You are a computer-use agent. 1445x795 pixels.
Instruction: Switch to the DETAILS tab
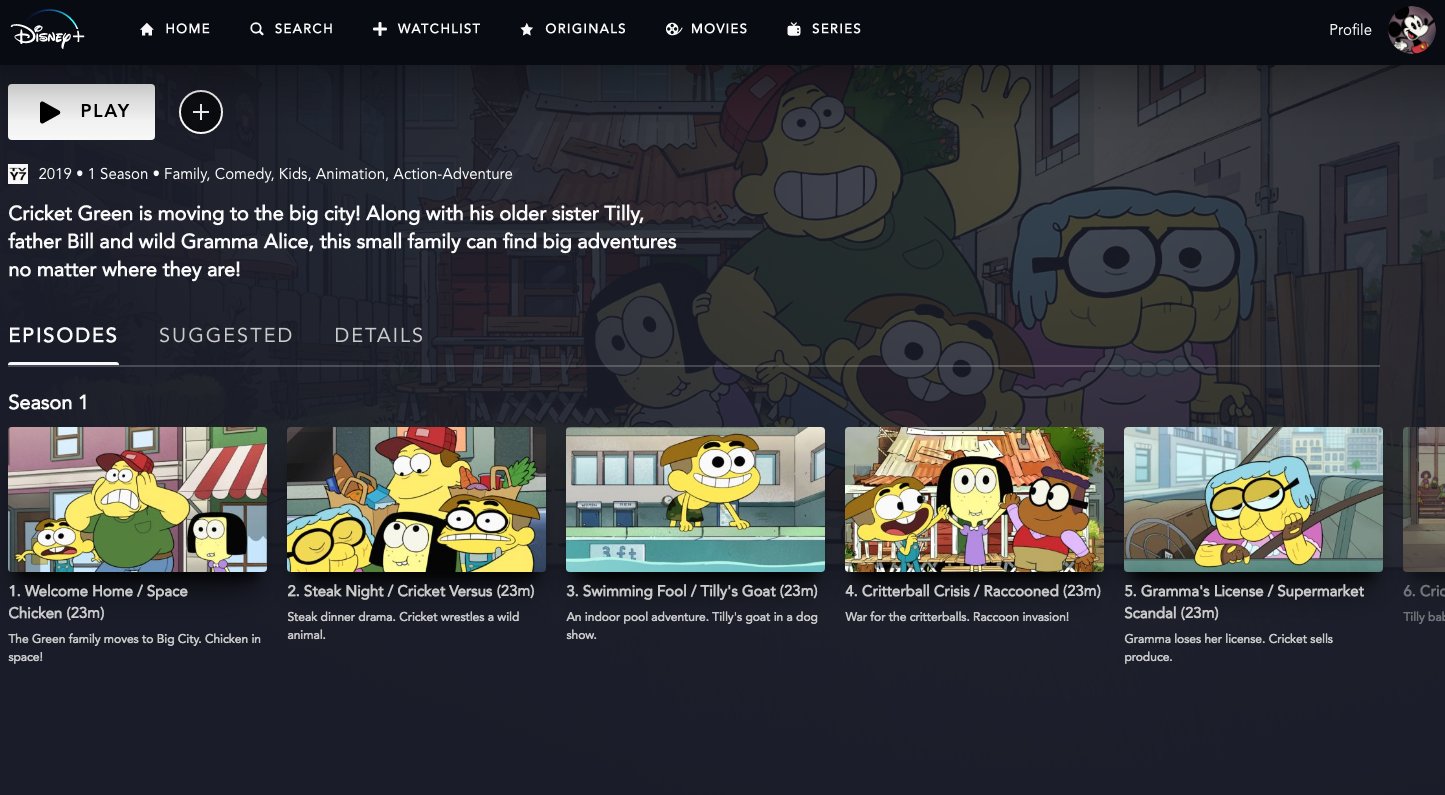379,336
